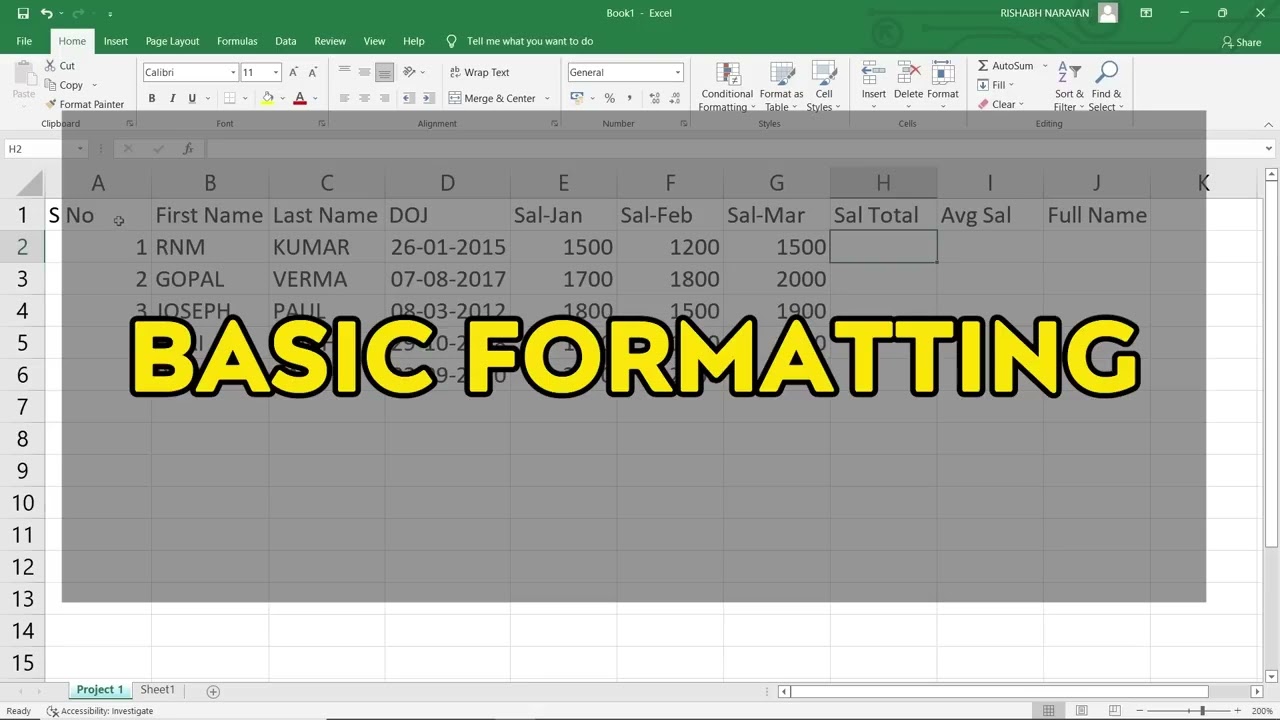
Task: Apply the red Font Color
Action: [x=299, y=98]
